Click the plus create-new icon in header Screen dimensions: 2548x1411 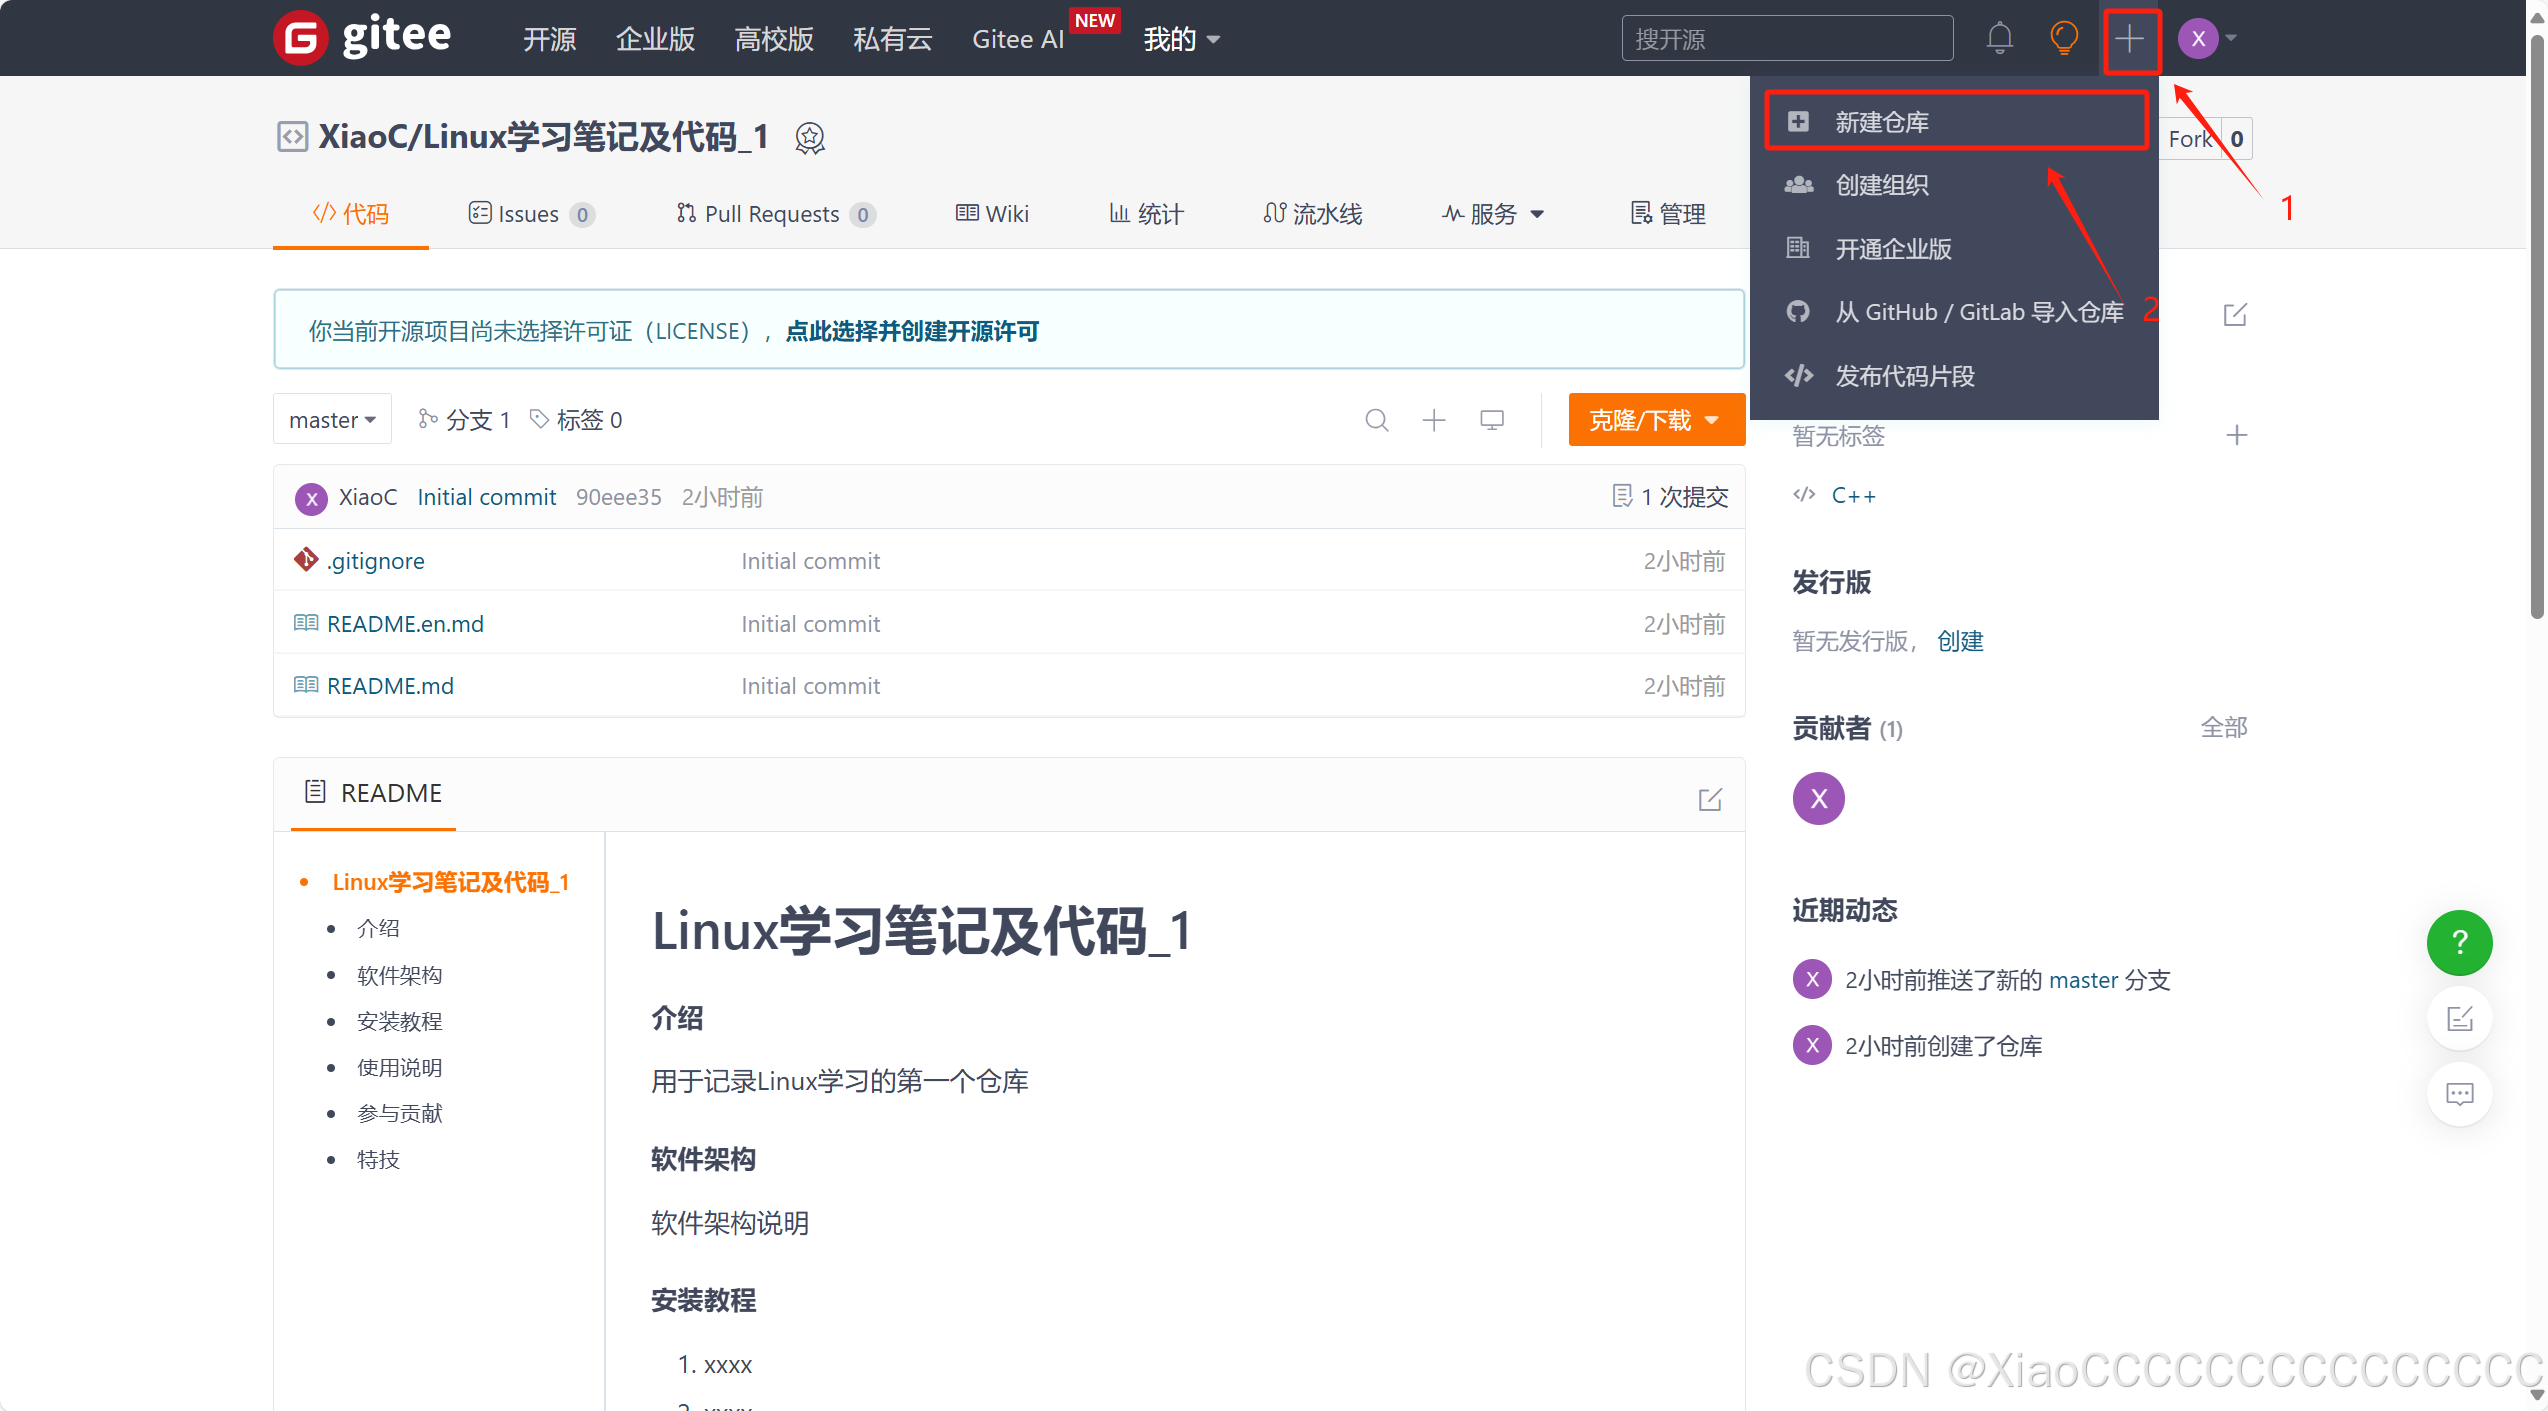point(2130,39)
